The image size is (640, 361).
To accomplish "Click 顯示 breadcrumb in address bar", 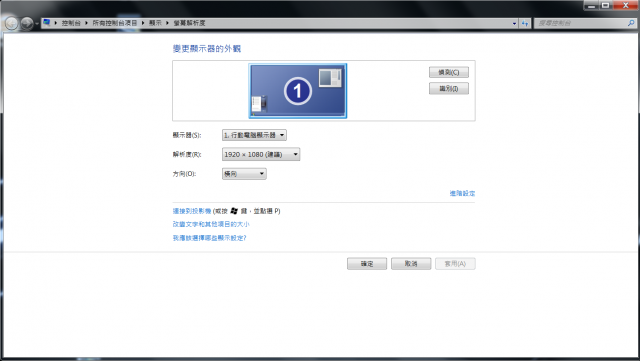I will (x=155, y=23).
